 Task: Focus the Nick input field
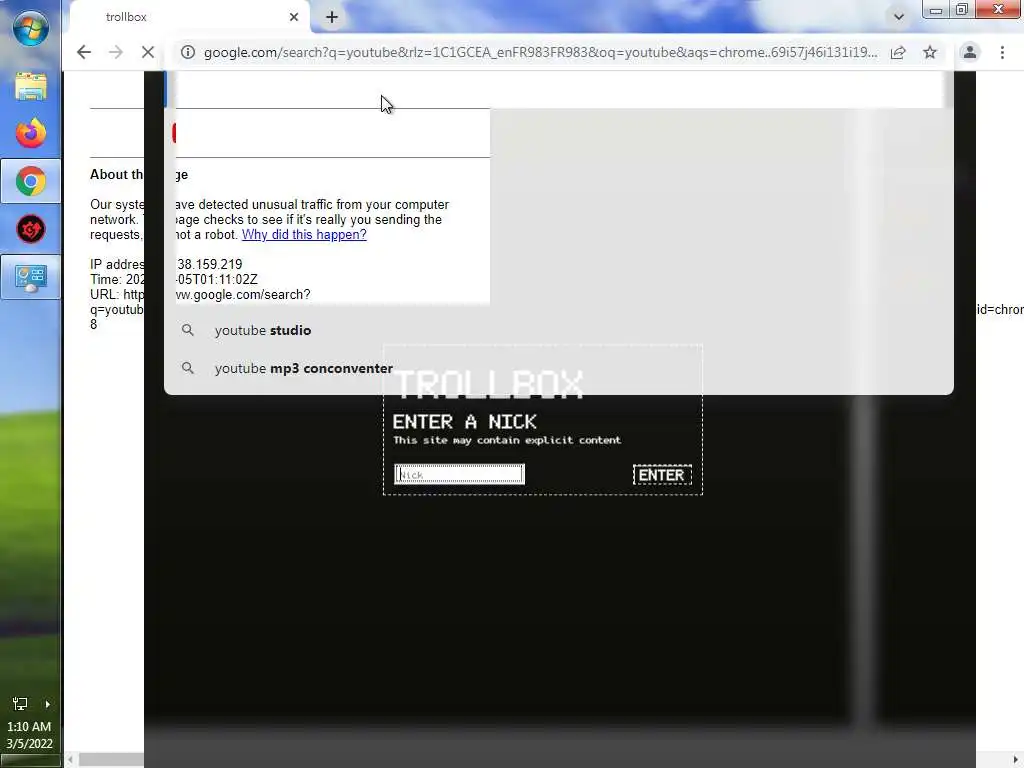tap(459, 474)
